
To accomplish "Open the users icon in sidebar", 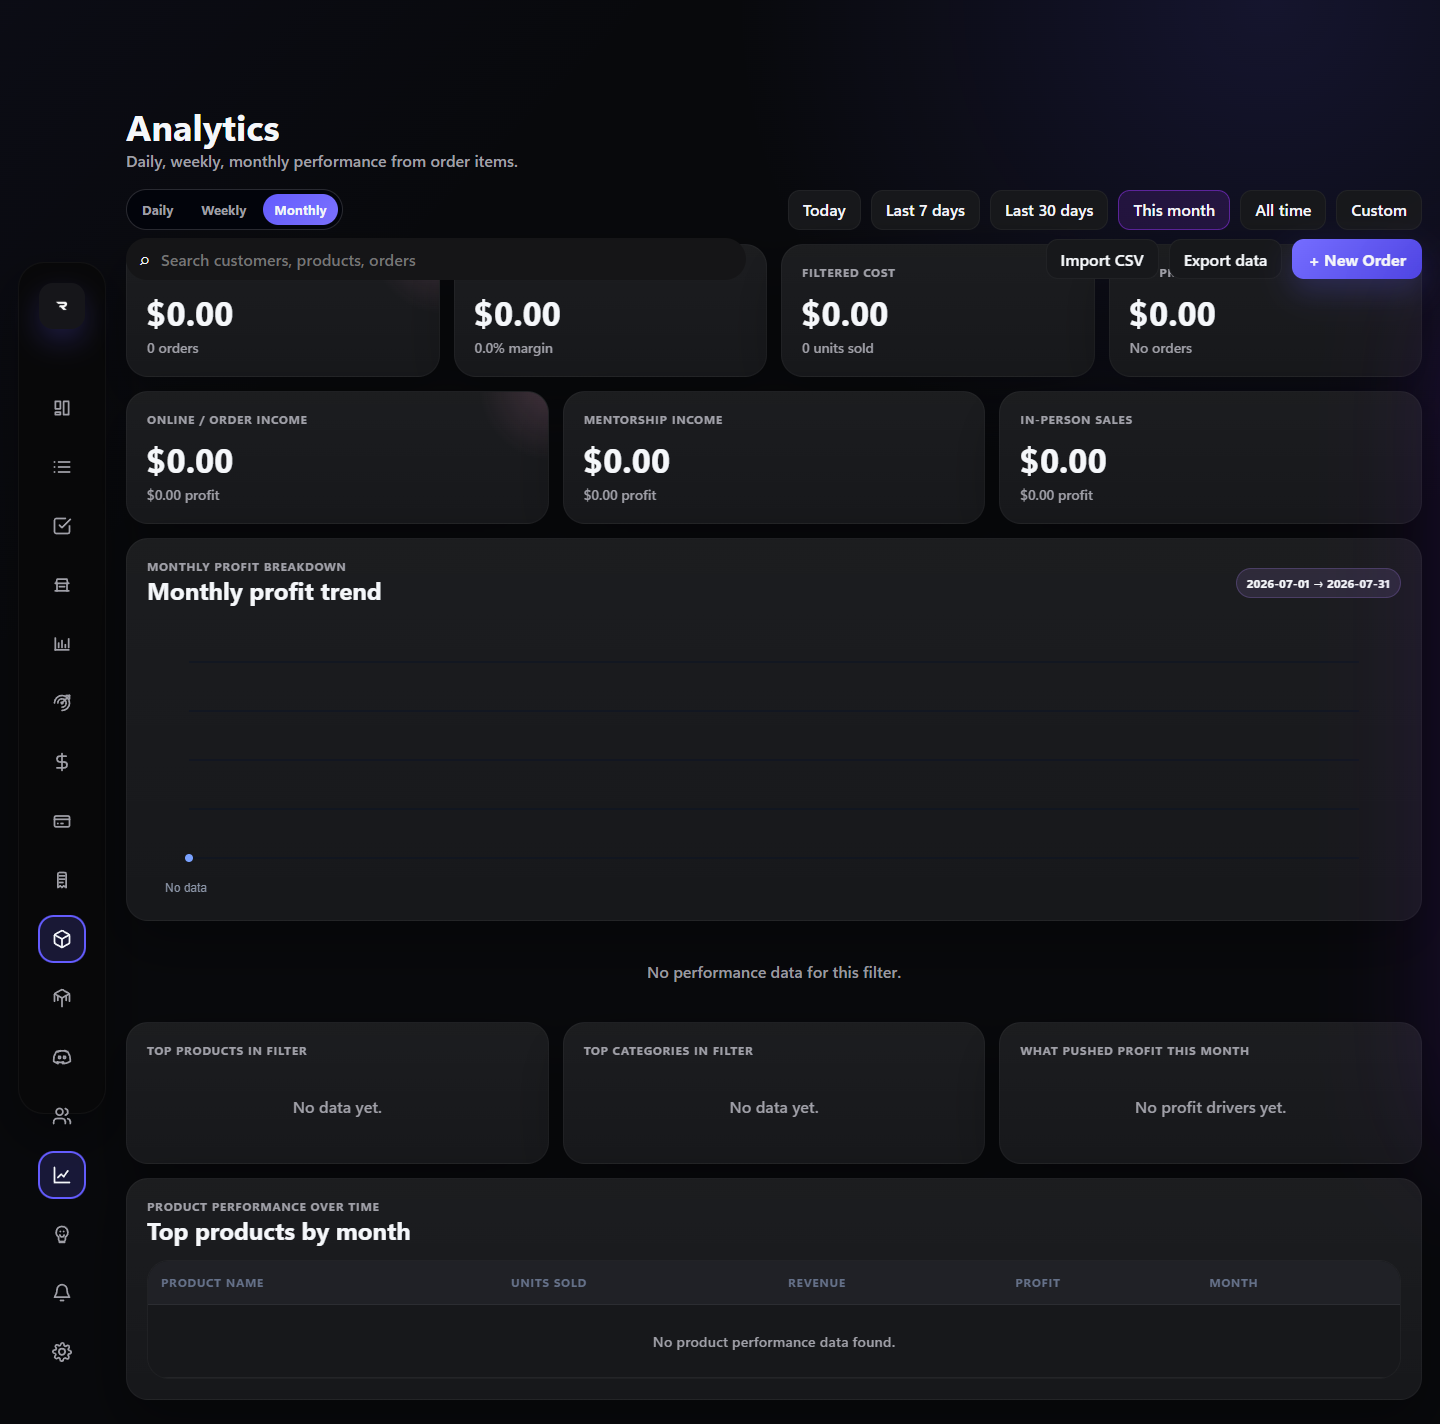I will click(62, 1116).
